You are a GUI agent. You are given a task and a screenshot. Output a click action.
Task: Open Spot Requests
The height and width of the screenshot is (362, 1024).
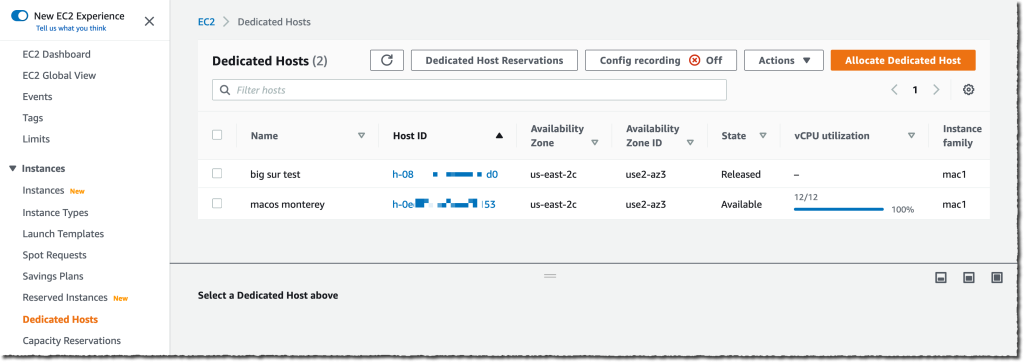[54, 255]
